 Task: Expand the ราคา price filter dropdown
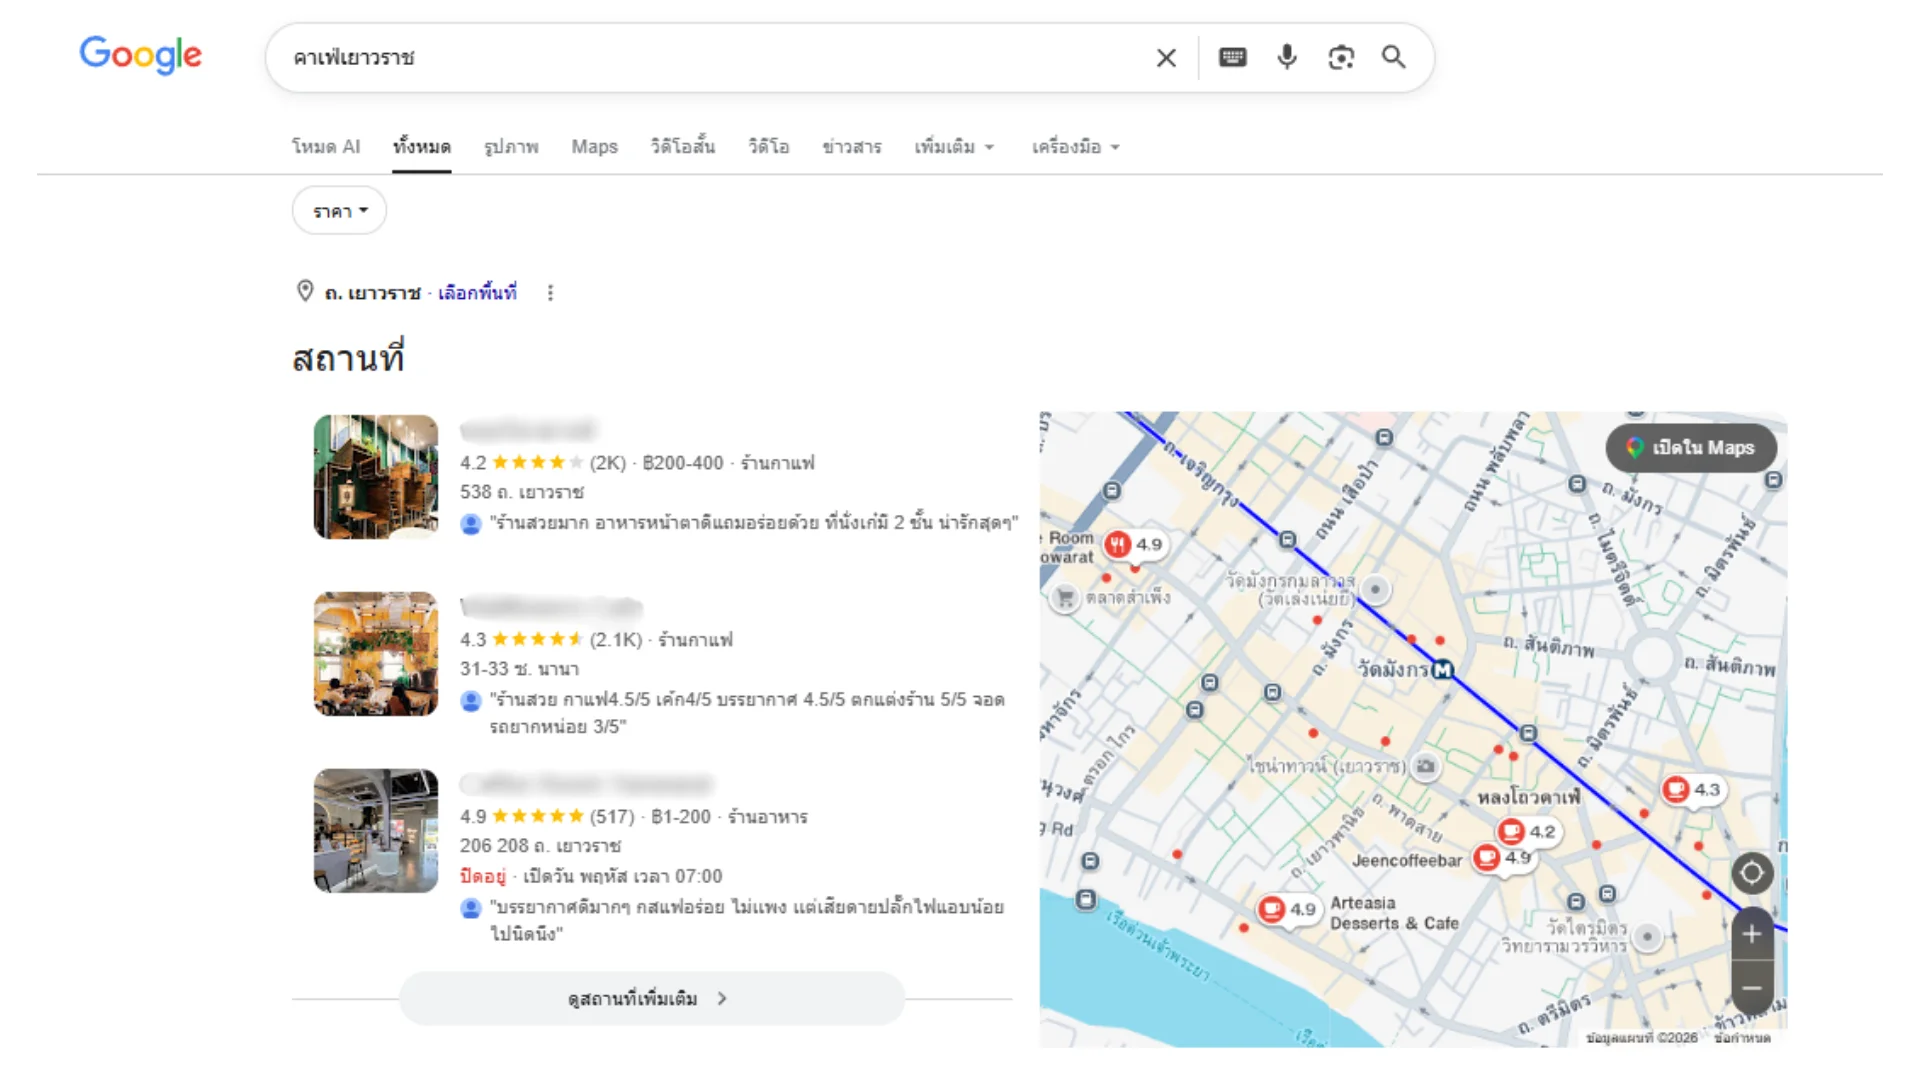click(x=339, y=211)
